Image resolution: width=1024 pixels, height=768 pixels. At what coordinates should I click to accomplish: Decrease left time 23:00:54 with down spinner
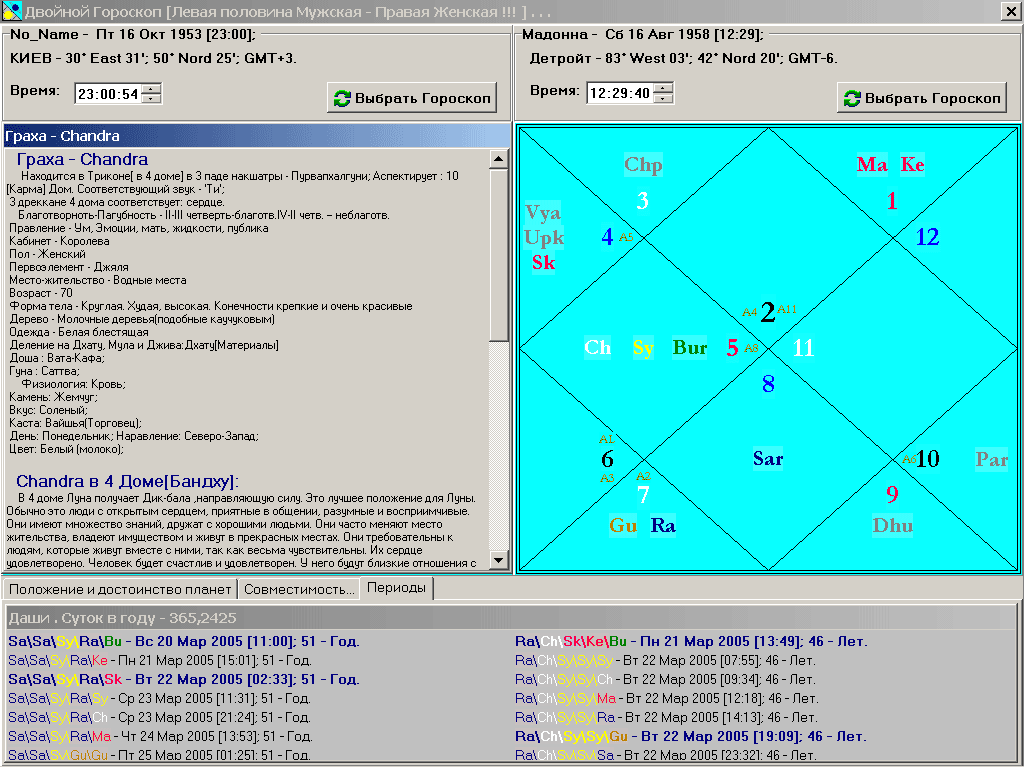pos(151,99)
